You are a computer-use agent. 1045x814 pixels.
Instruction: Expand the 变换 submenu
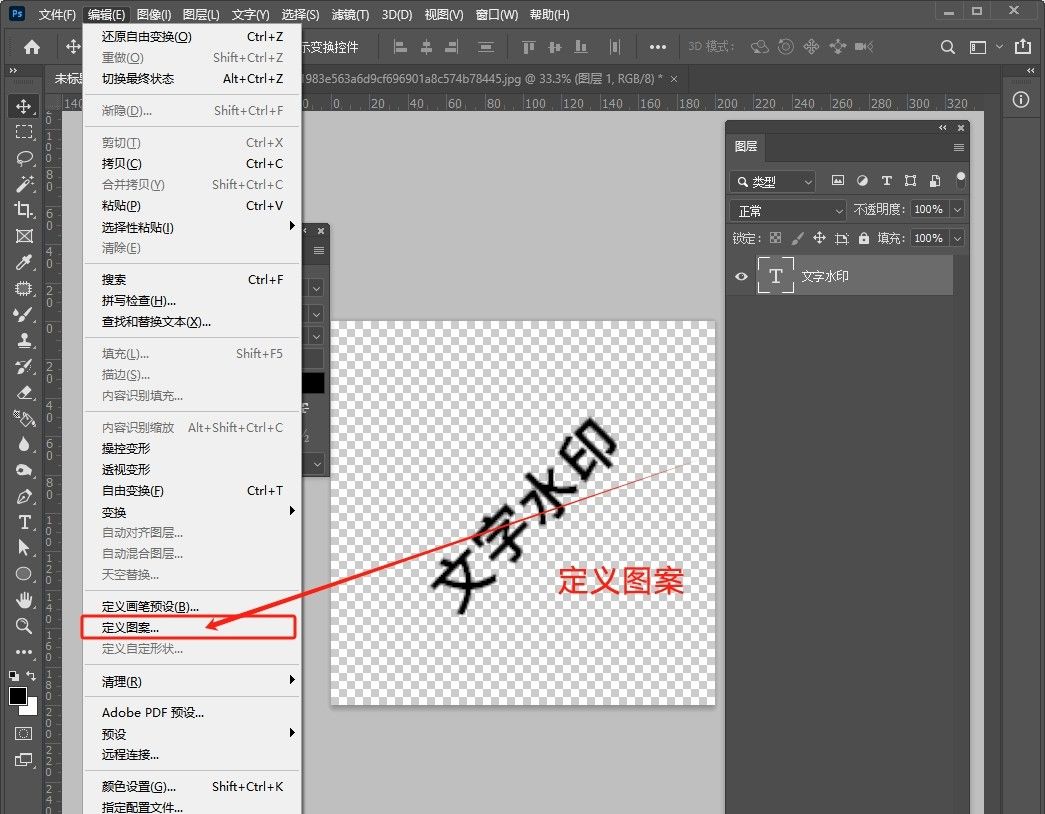(x=192, y=511)
